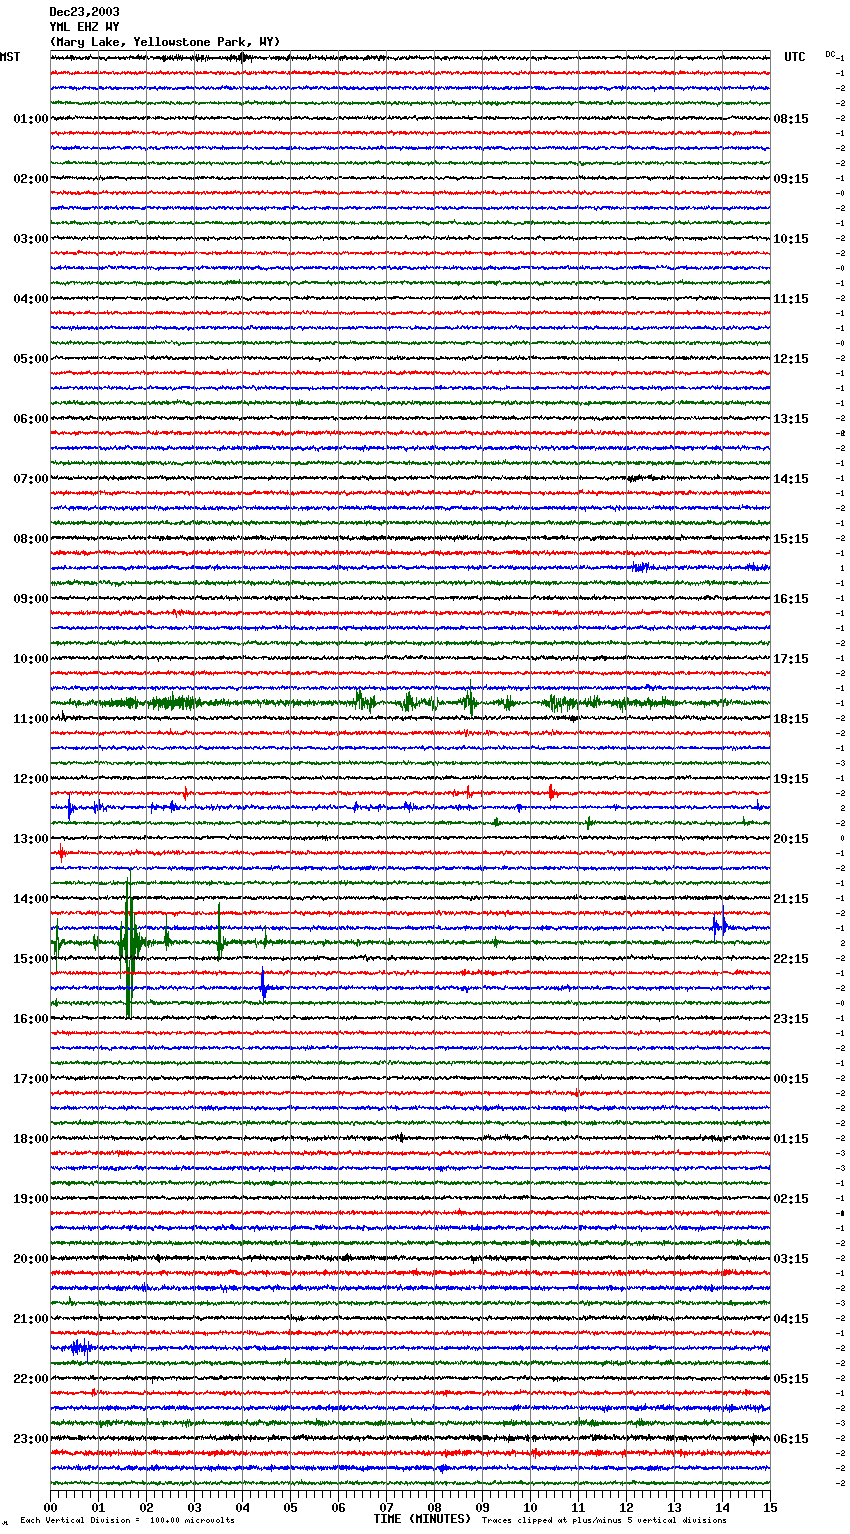Select the 20:00 MST time label

pyautogui.click(x=30, y=1259)
